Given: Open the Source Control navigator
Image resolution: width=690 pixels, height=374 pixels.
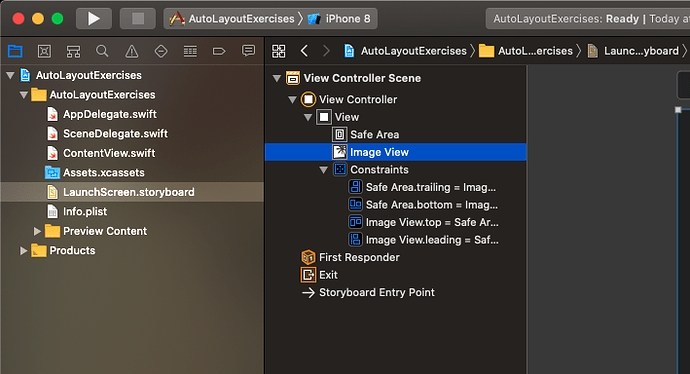Looking at the screenshot, I should [x=44, y=51].
